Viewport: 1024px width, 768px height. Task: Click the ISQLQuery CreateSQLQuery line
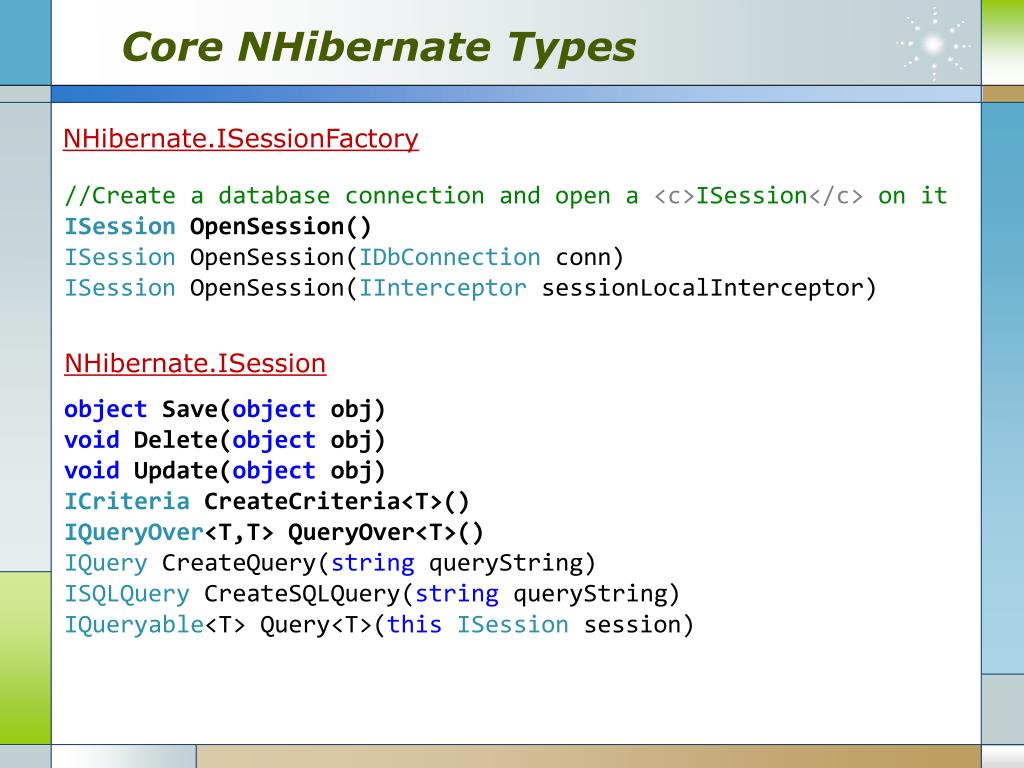(x=372, y=594)
